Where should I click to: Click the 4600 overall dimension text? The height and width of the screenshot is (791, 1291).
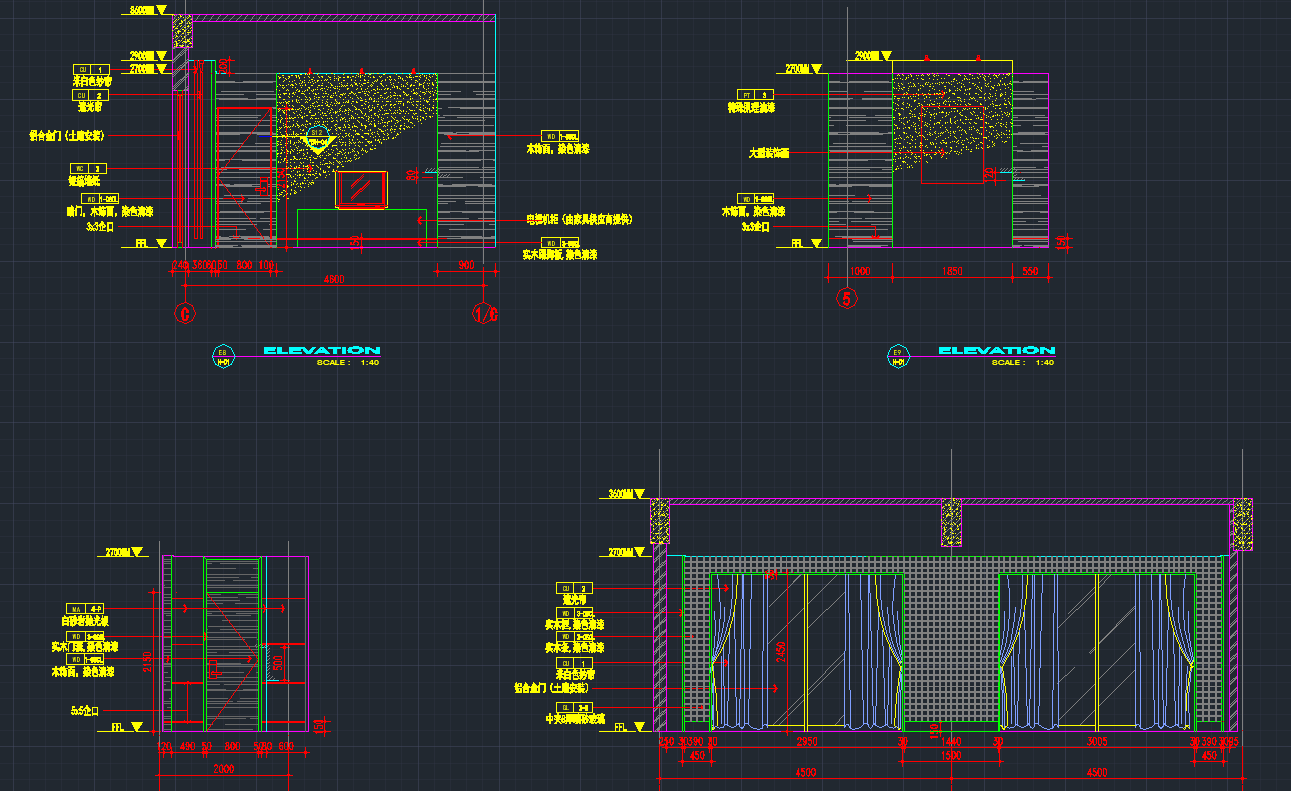click(333, 280)
